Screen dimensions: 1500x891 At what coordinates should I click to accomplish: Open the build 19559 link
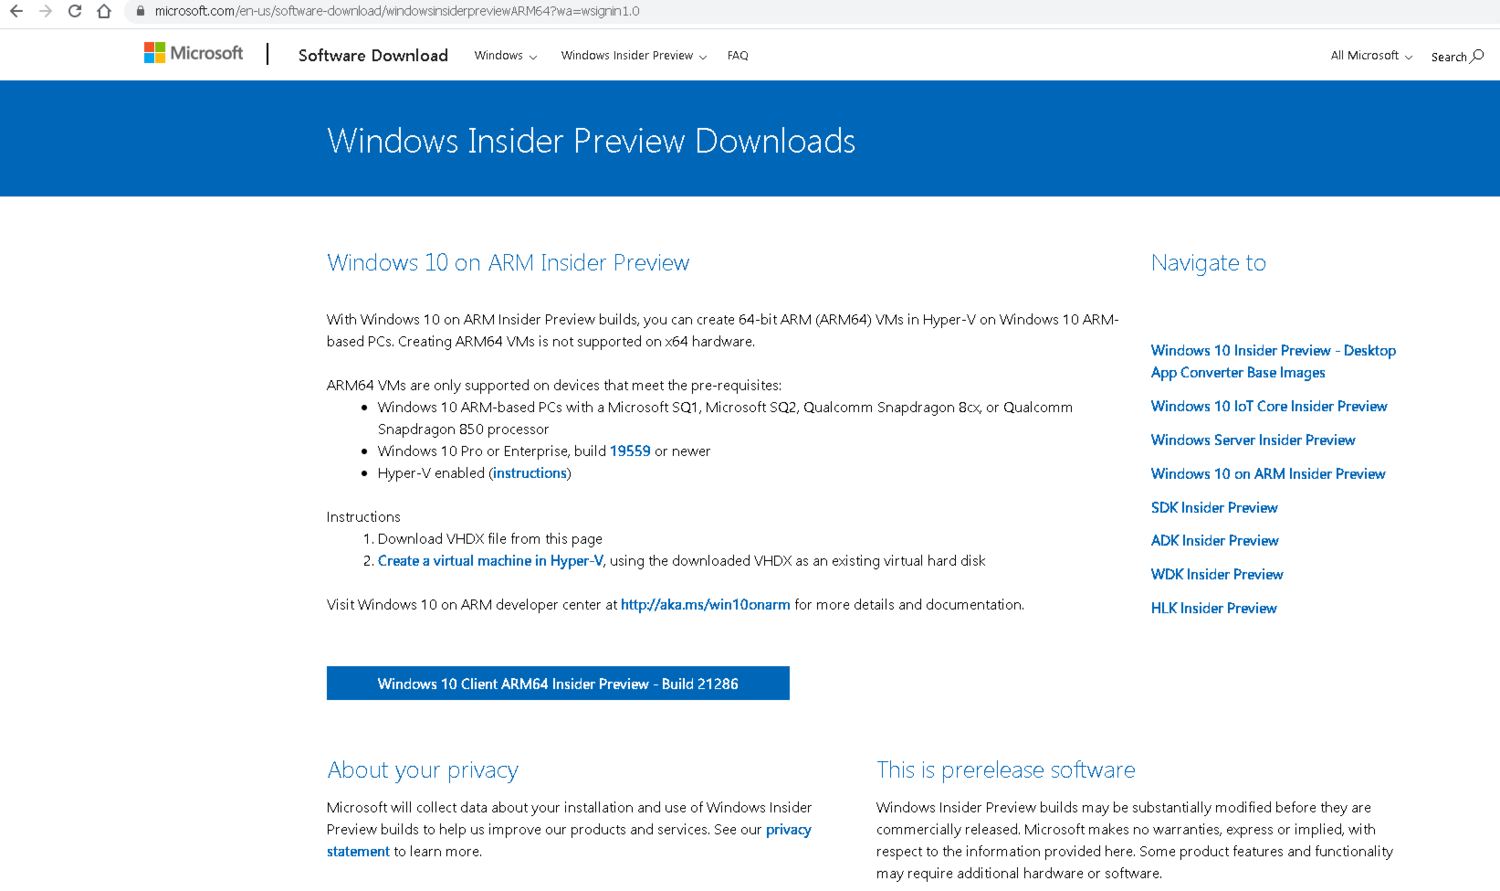tap(630, 451)
